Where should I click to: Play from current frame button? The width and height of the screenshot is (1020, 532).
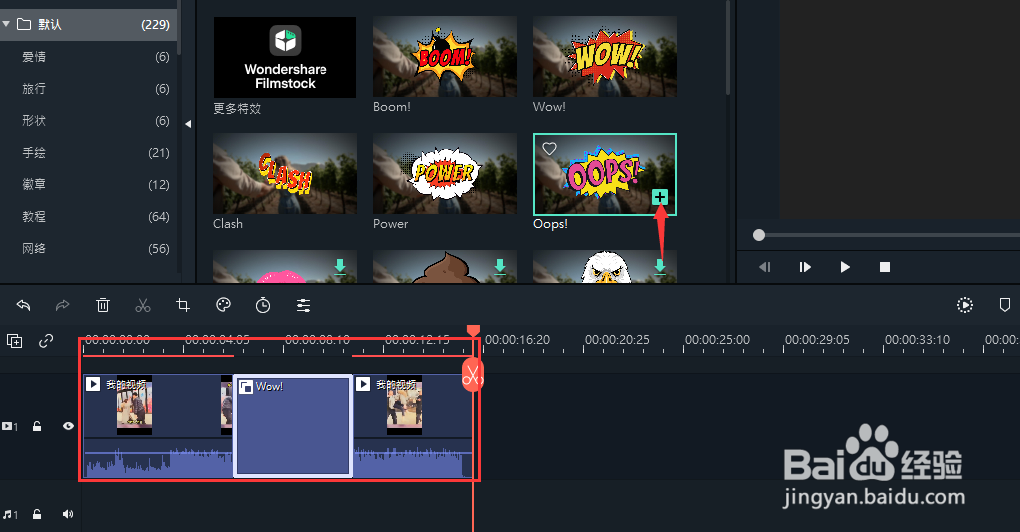(805, 267)
